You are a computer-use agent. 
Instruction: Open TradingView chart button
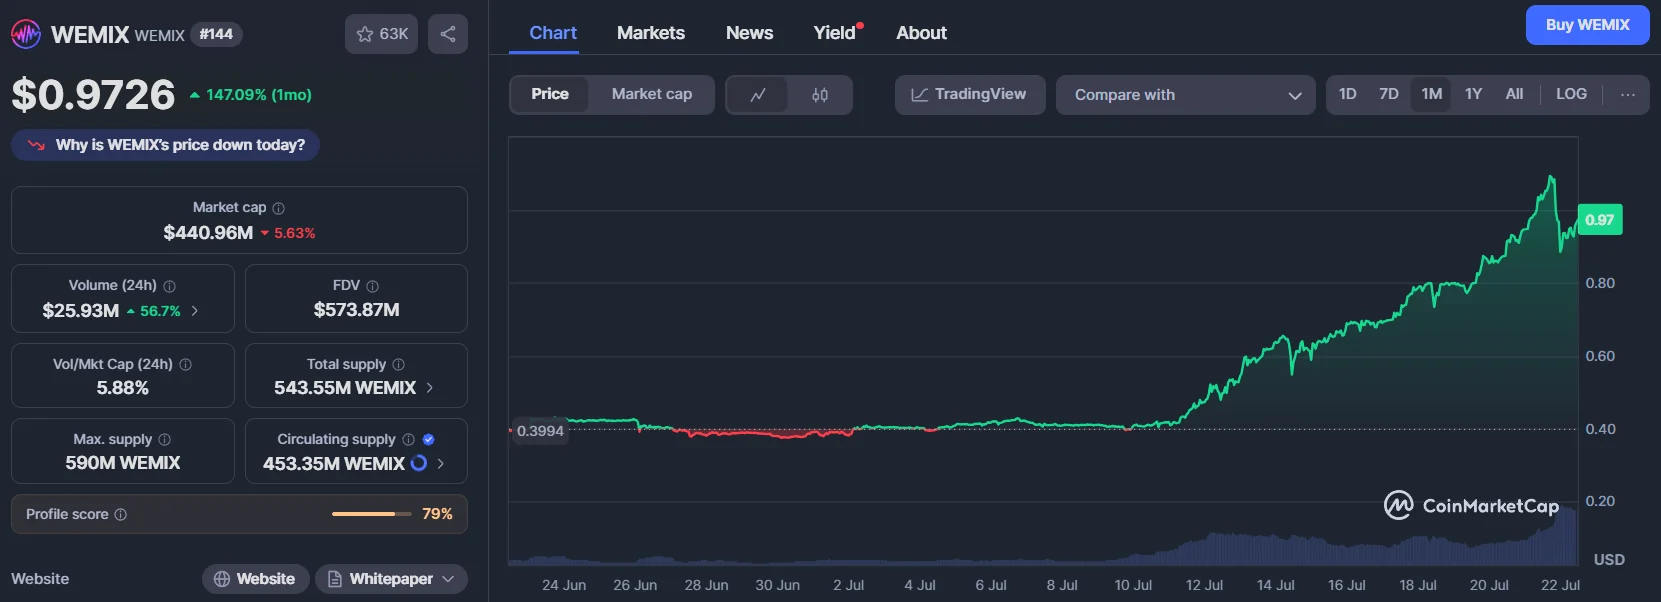click(970, 95)
